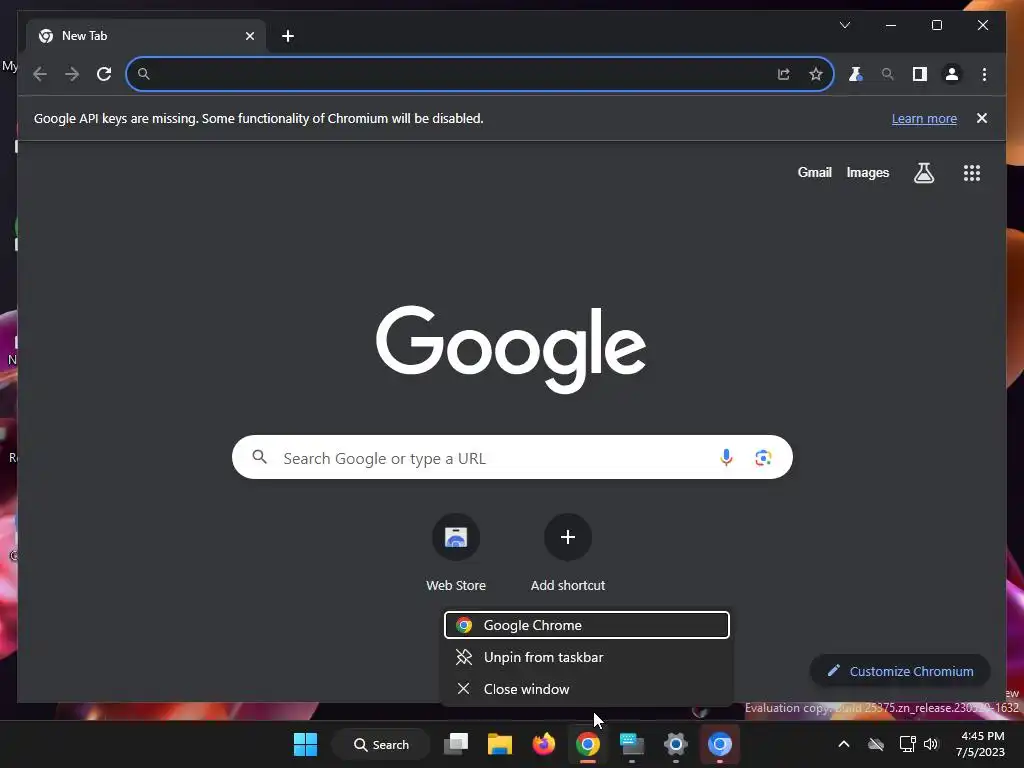
Task: Open taskbar Search
Action: click(x=381, y=744)
